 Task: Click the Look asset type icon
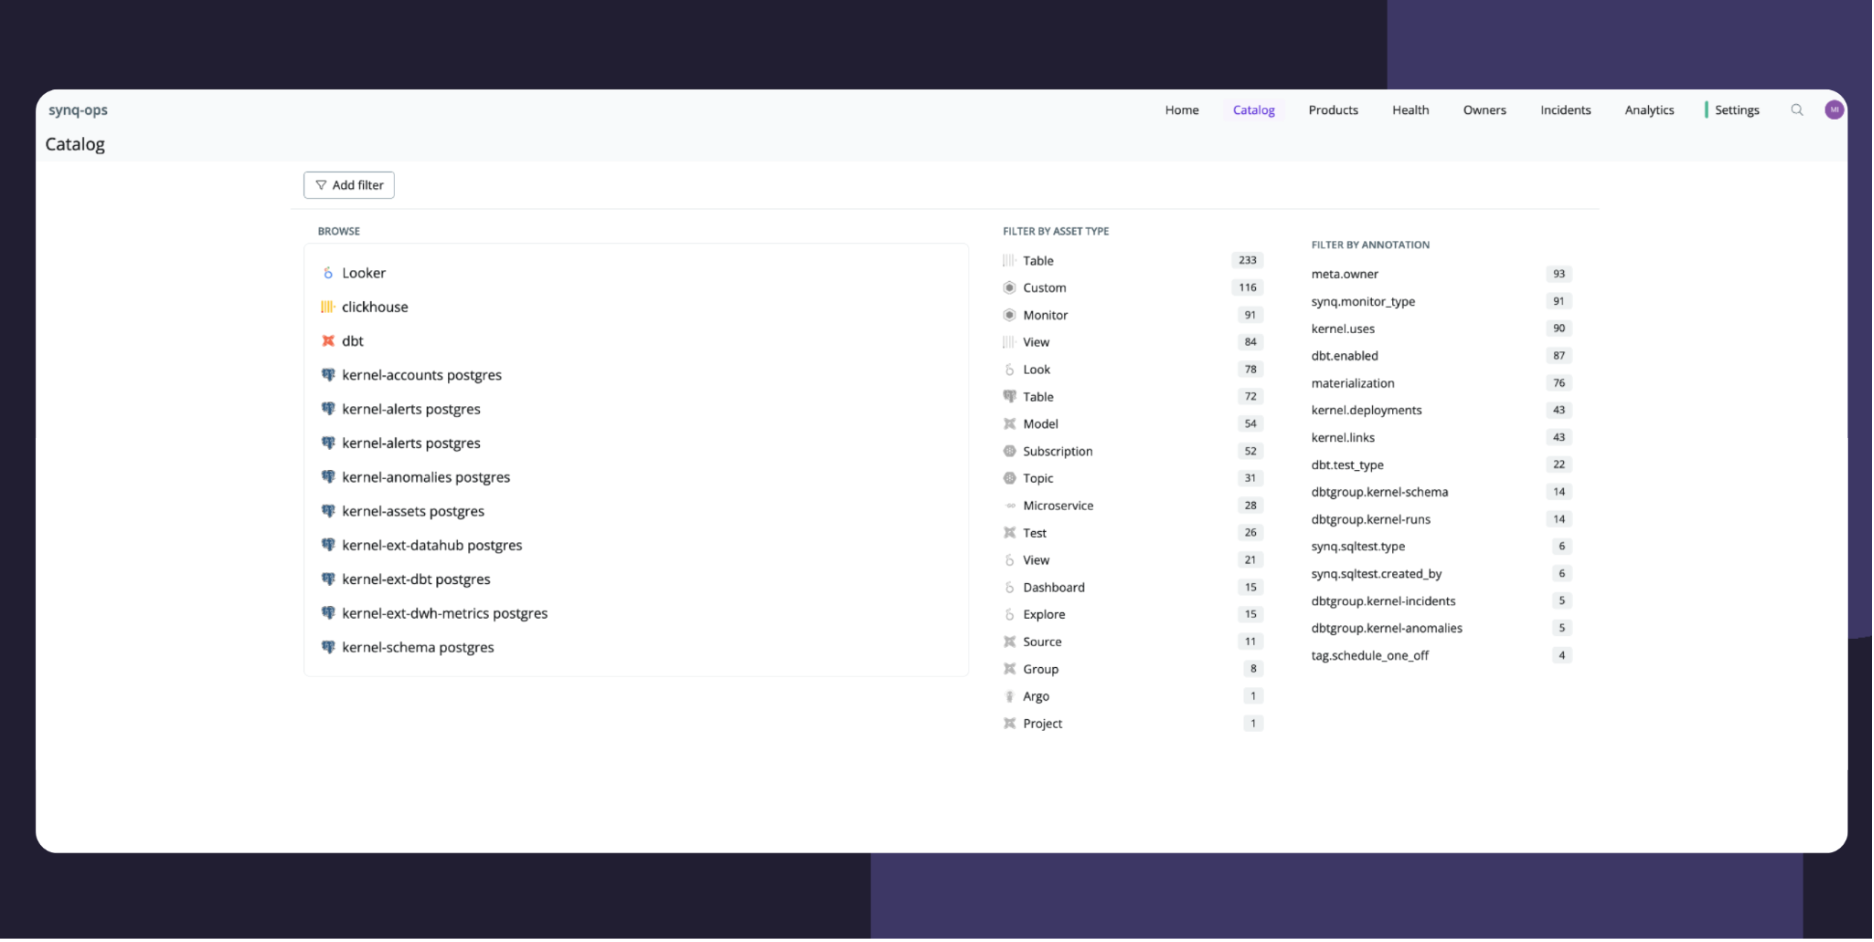tap(1010, 370)
